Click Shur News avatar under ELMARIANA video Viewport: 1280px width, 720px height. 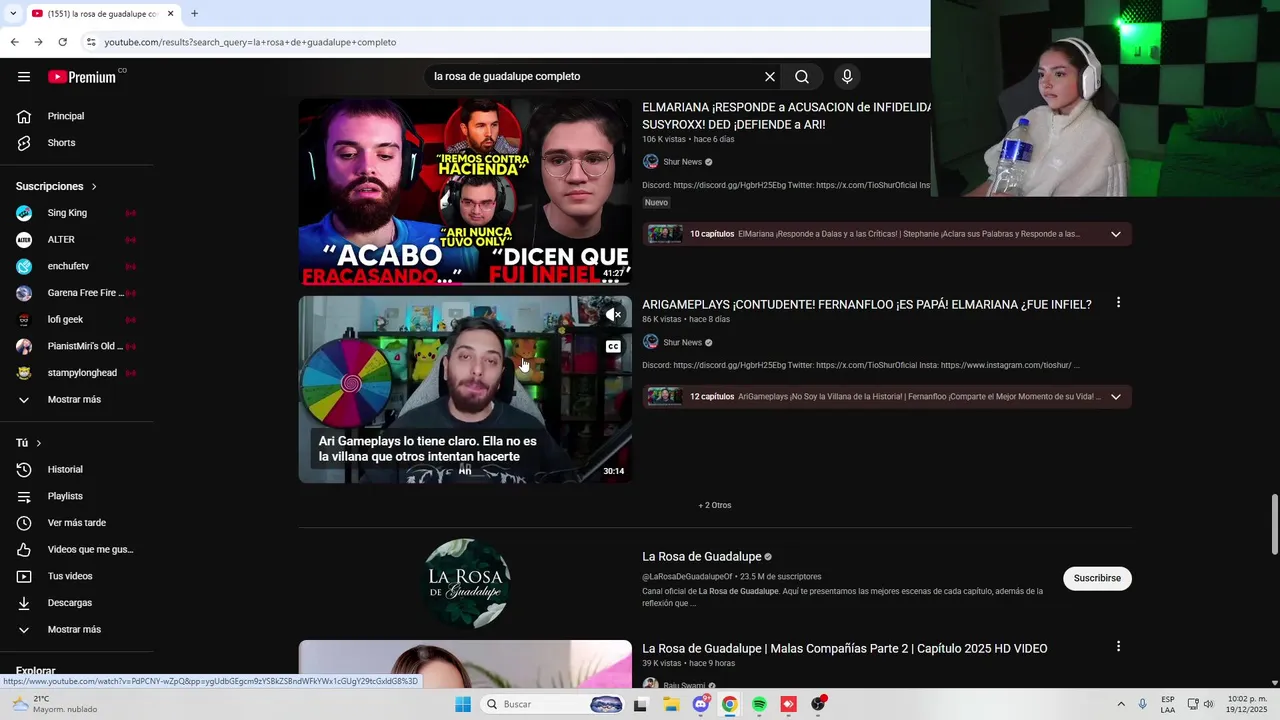click(650, 162)
